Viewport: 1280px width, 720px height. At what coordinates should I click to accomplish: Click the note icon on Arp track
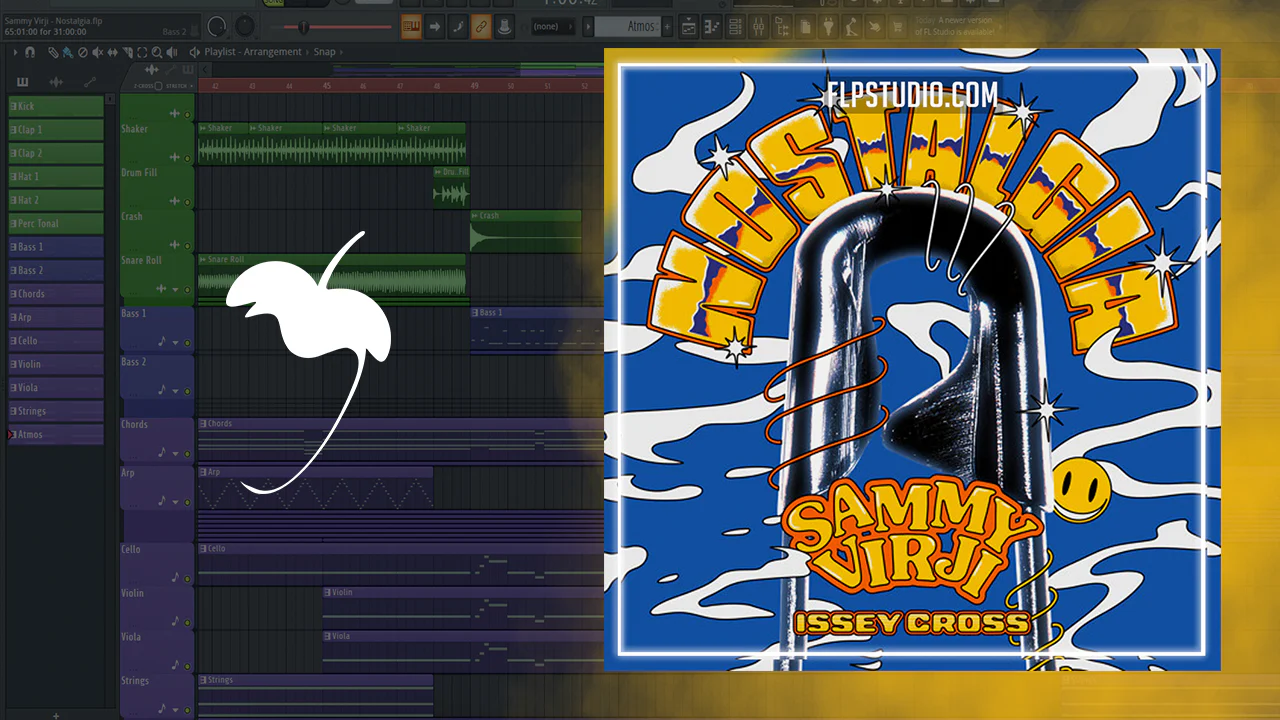click(161, 501)
